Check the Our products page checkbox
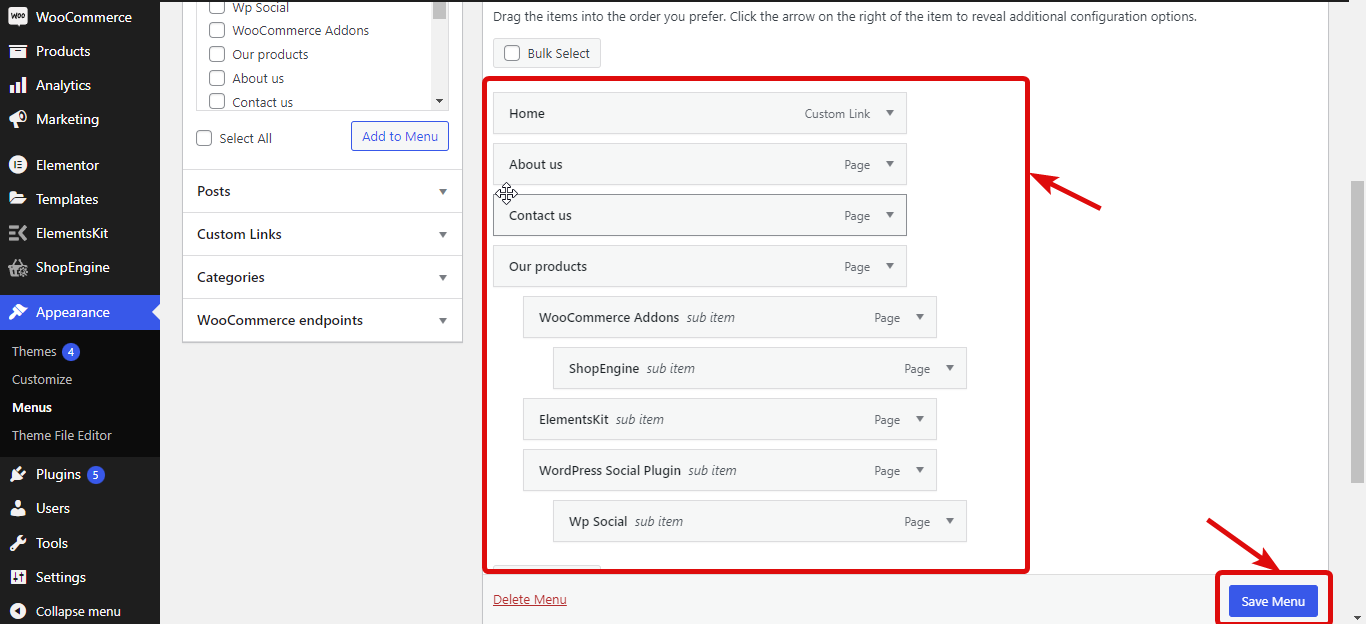The height and width of the screenshot is (624, 1366). pos(217,54)
